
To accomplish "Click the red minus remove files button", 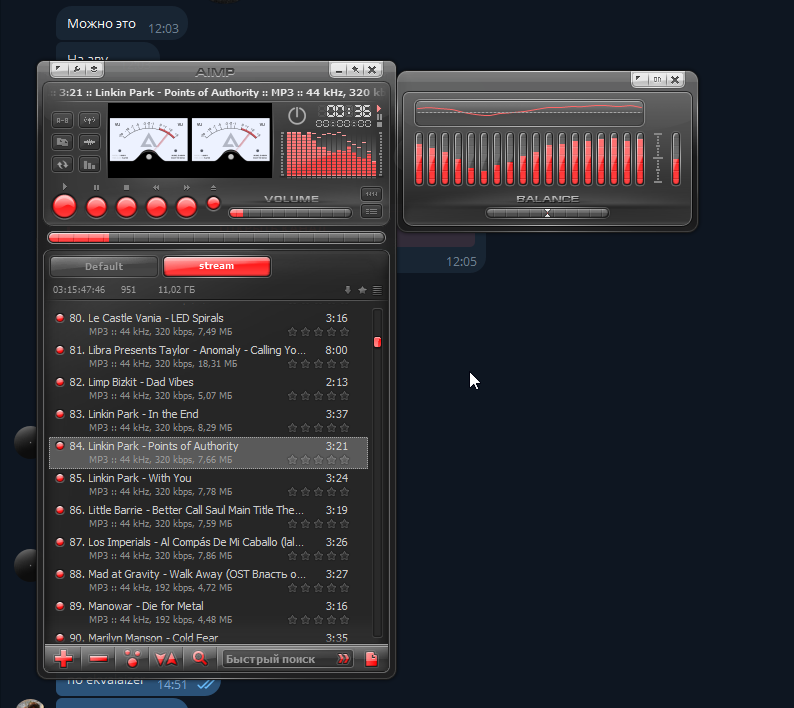I will click(98, 658).
